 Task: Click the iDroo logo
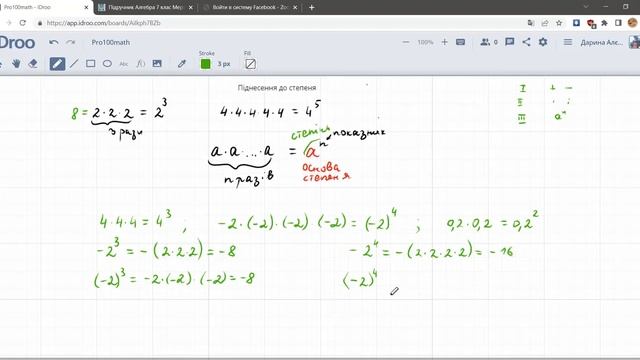point(17,42)
